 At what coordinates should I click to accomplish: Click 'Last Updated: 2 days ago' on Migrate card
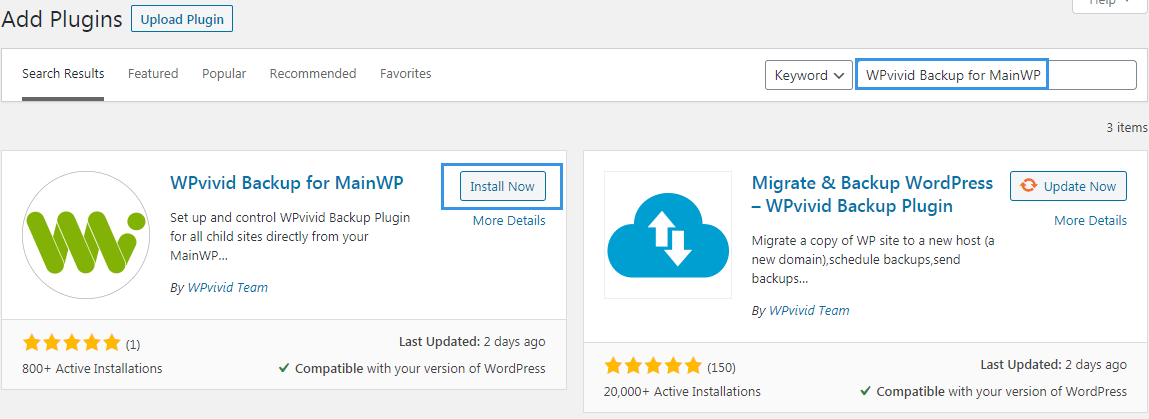[1054, 364]
